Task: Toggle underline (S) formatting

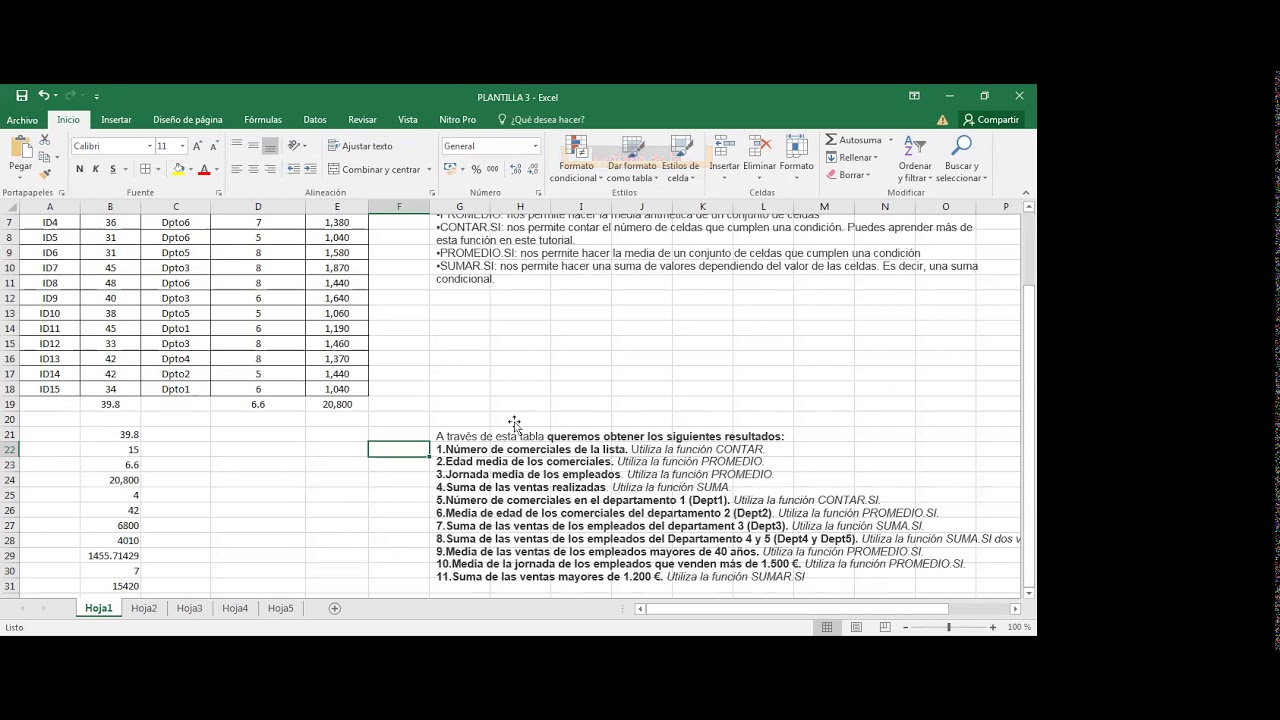Action: click(112, 169)
